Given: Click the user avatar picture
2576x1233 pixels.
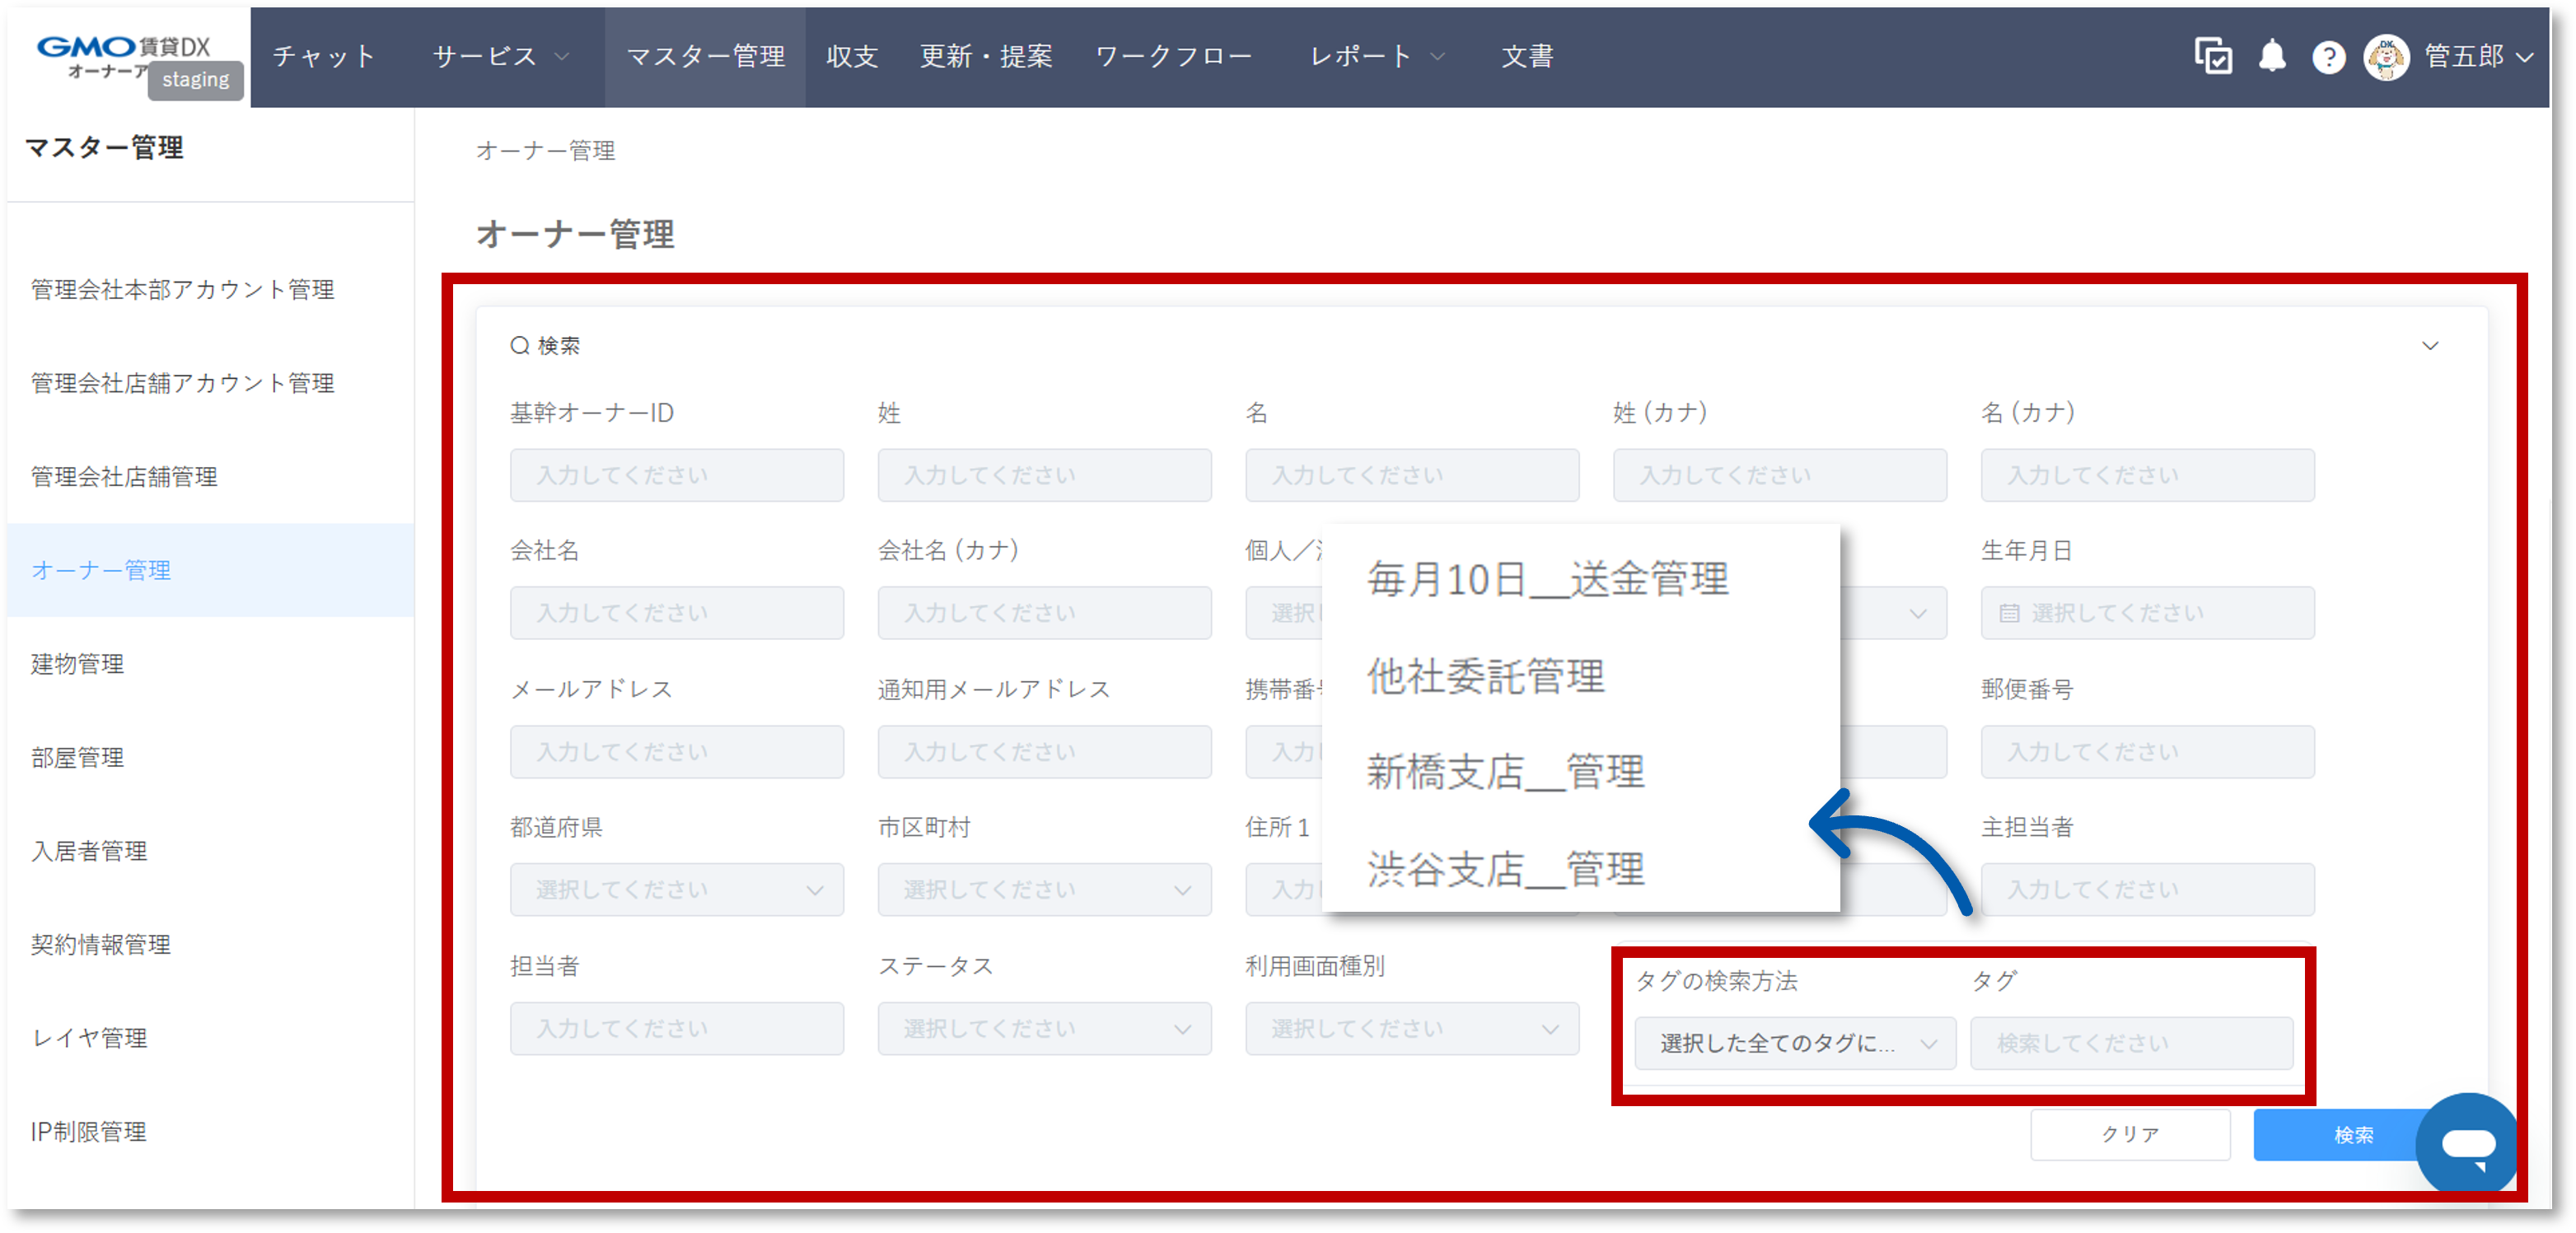Looking at the screenshot, I should [x=2386, y=57].
